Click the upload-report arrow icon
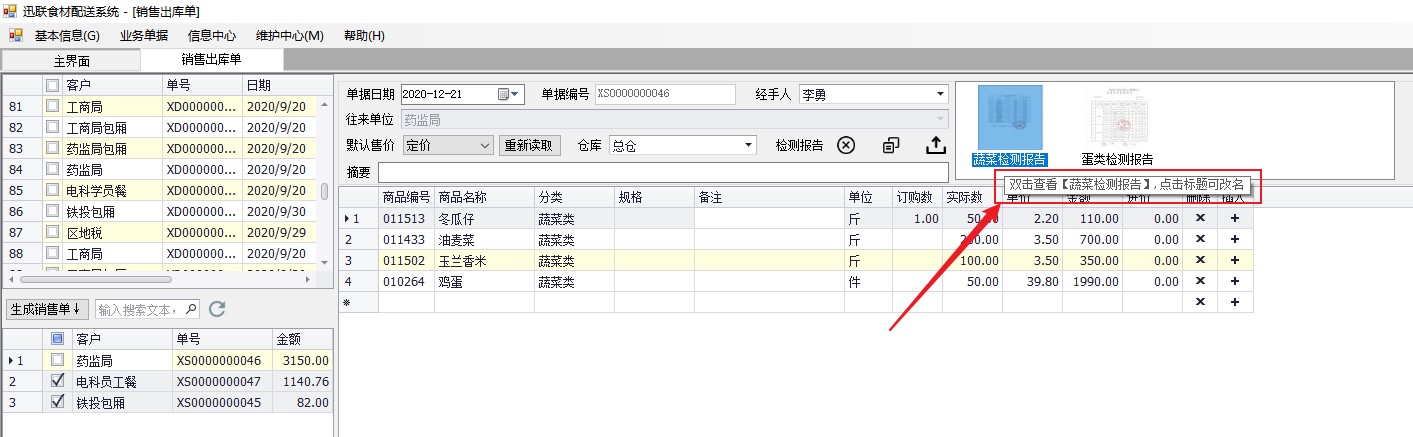 [x=935, y=145]
